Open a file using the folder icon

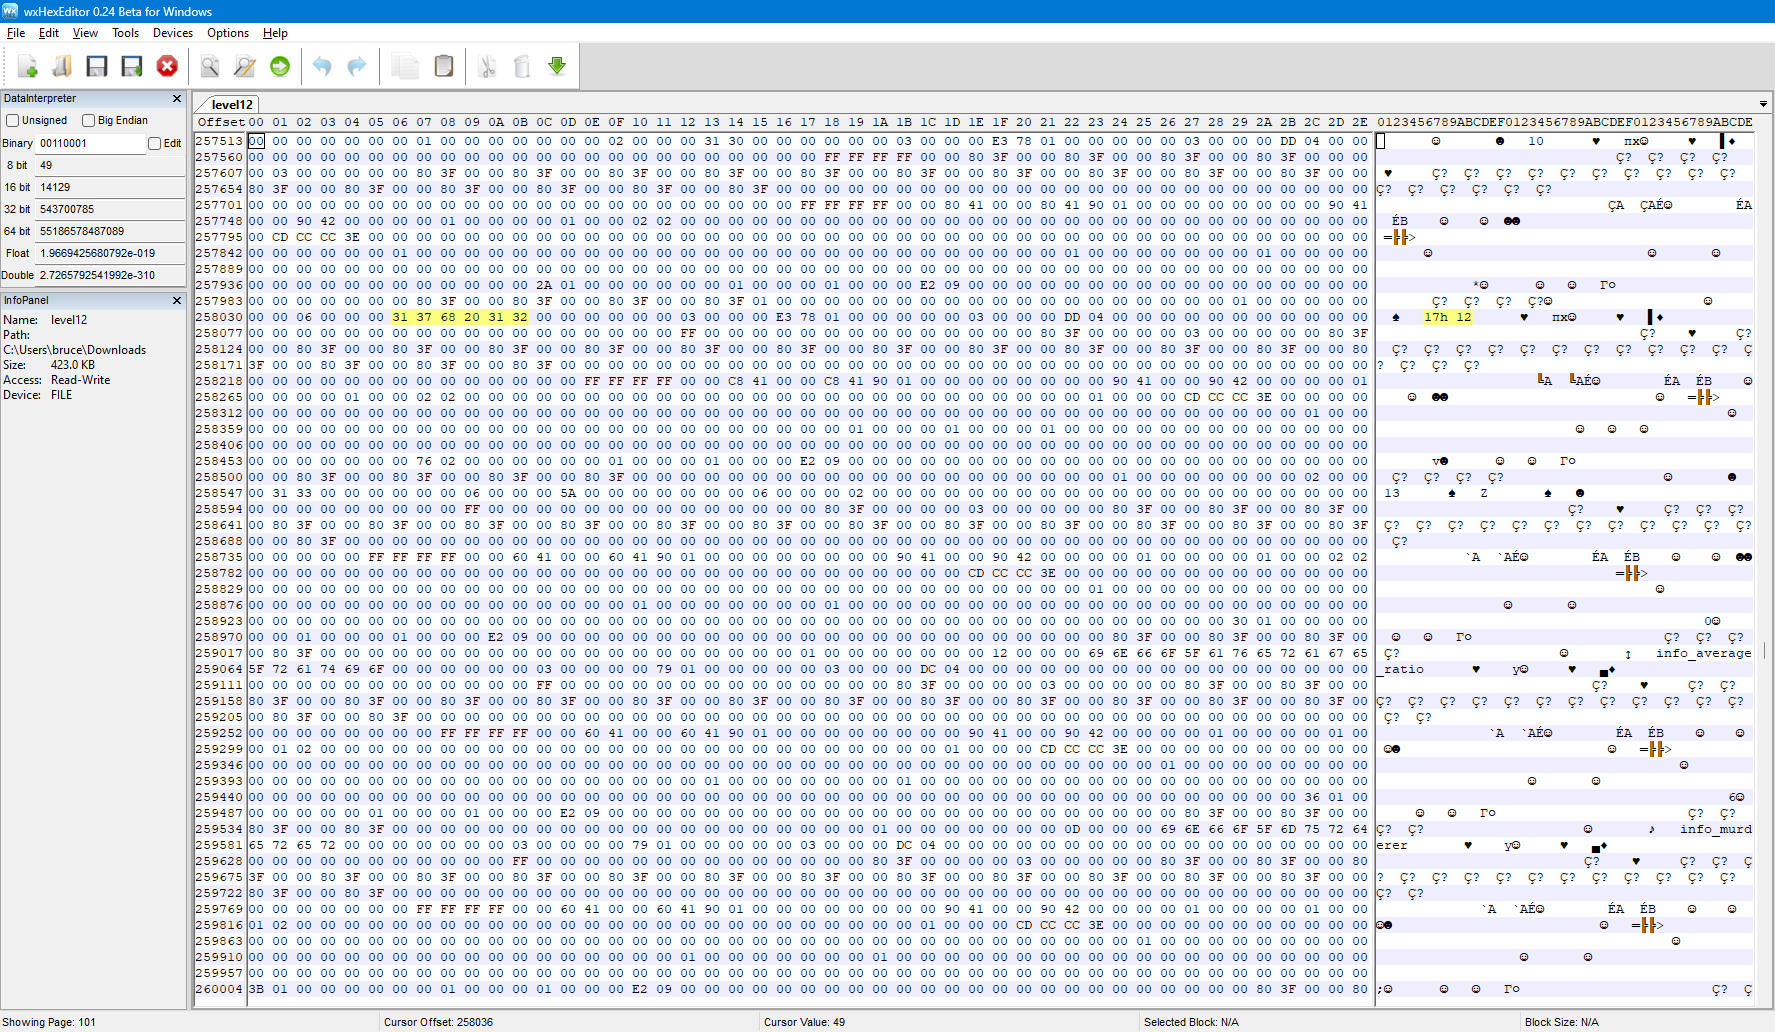[62, 66]
